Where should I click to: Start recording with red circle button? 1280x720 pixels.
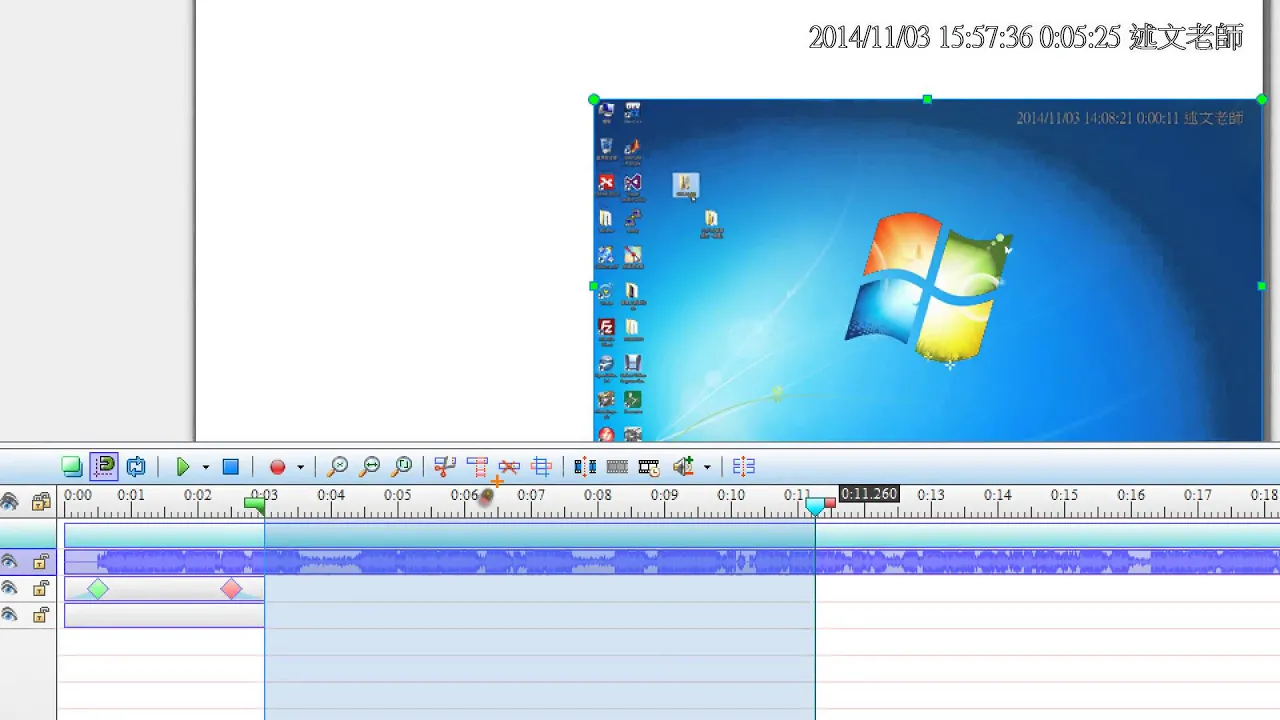tap(277, 467)
